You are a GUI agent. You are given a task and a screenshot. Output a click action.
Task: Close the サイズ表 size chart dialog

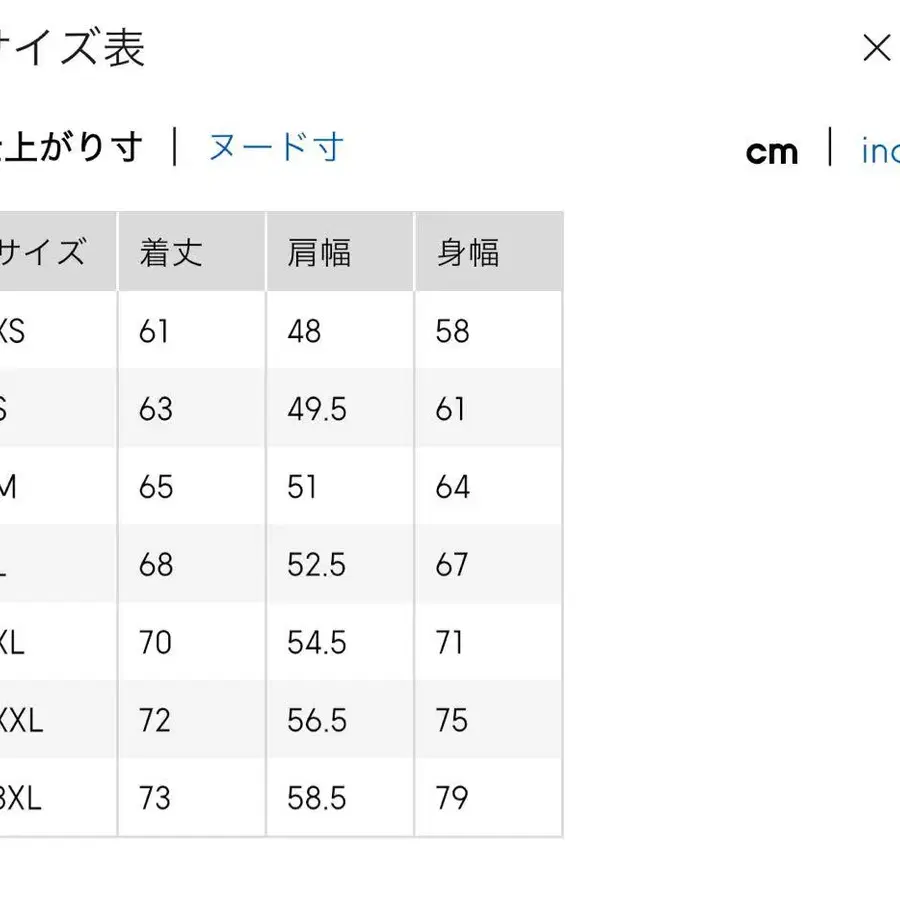877,47
